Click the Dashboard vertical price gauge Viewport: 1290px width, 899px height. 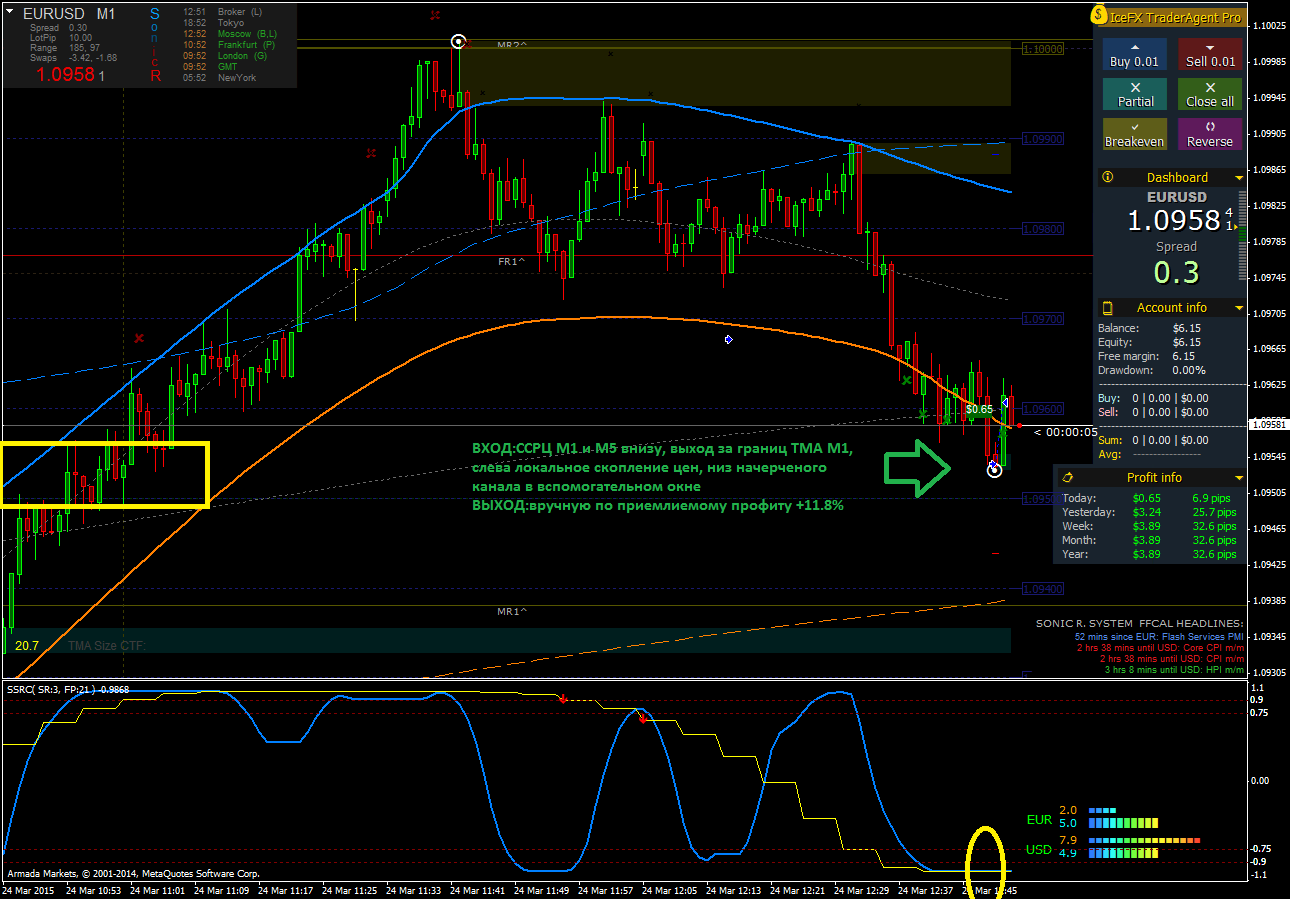[1242, 234]
